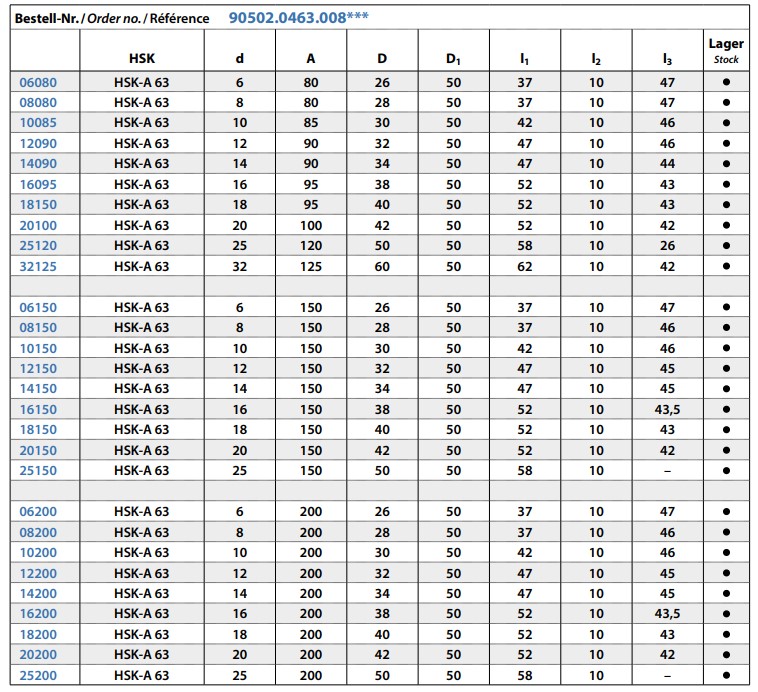This screenshot has height=692, width=758.
Task: Click the Bestell-Nr. / Order no. label
Action: [78, 18]
